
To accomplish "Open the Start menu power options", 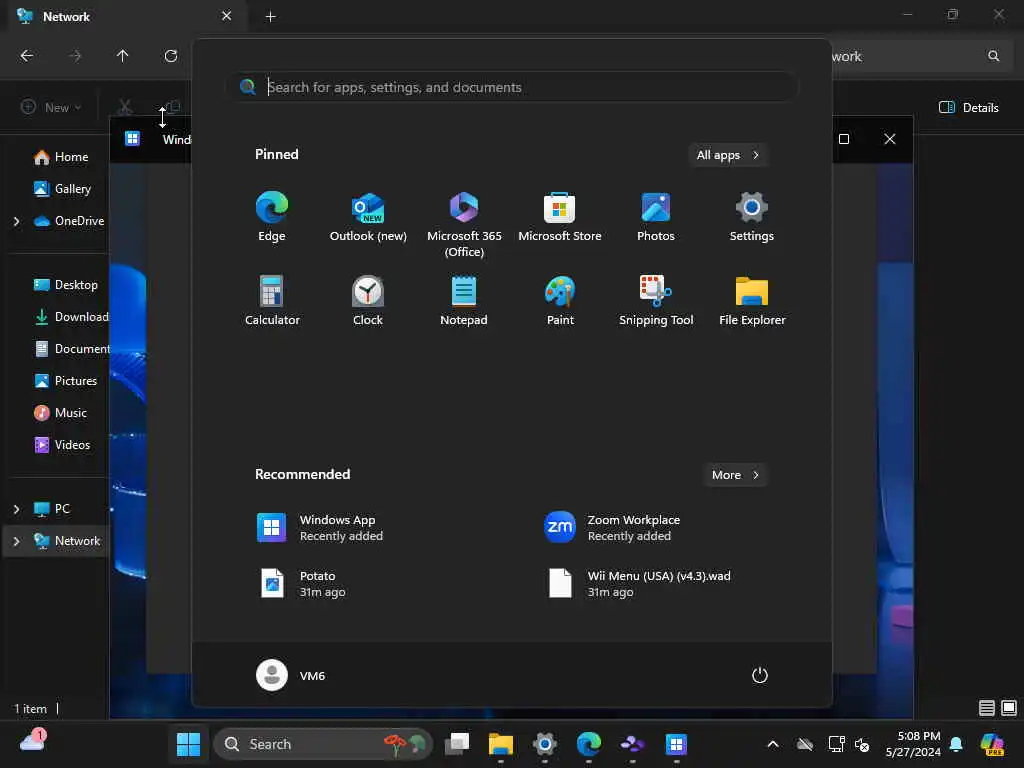I will pos(760,675).
